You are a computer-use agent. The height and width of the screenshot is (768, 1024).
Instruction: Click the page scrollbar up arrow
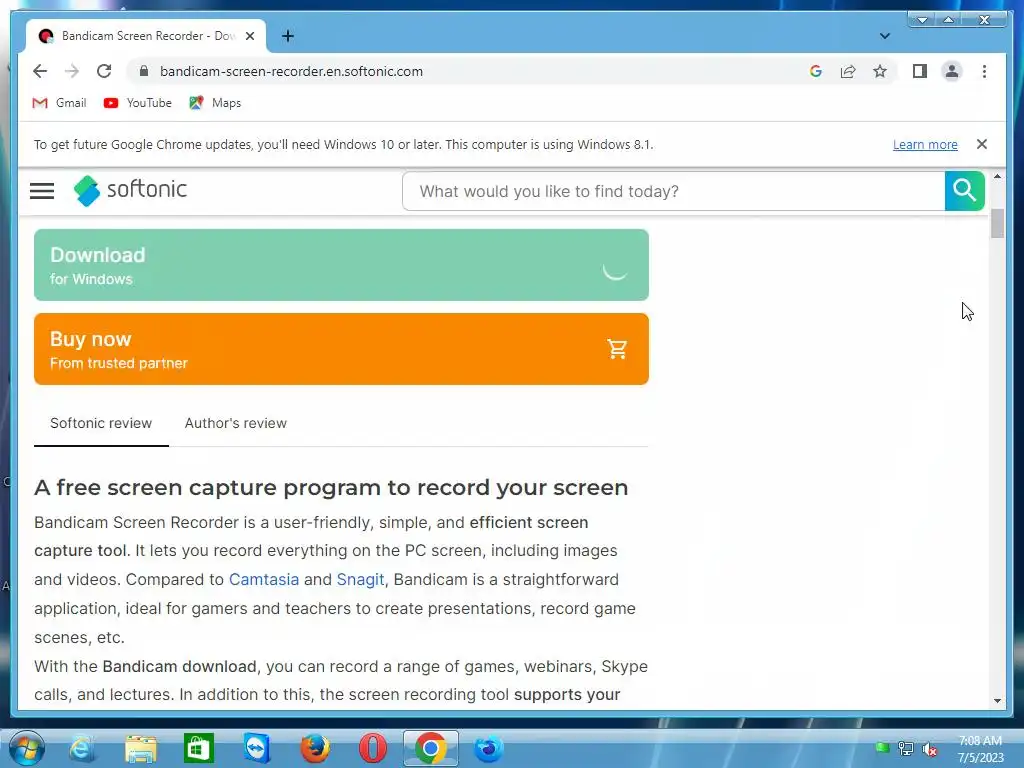pos(997,176)
